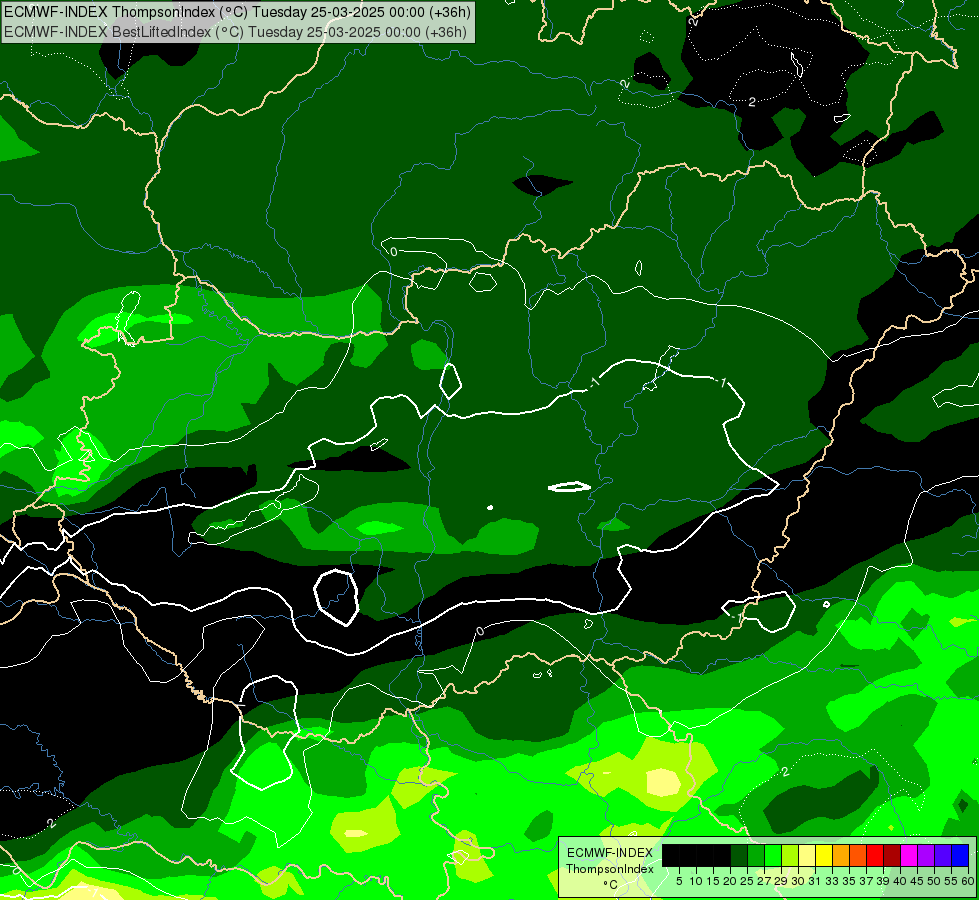Click the dark green legend swatch between 20 and 25
The width and height of the screenshot is (979, 900).
coord(739,855)
